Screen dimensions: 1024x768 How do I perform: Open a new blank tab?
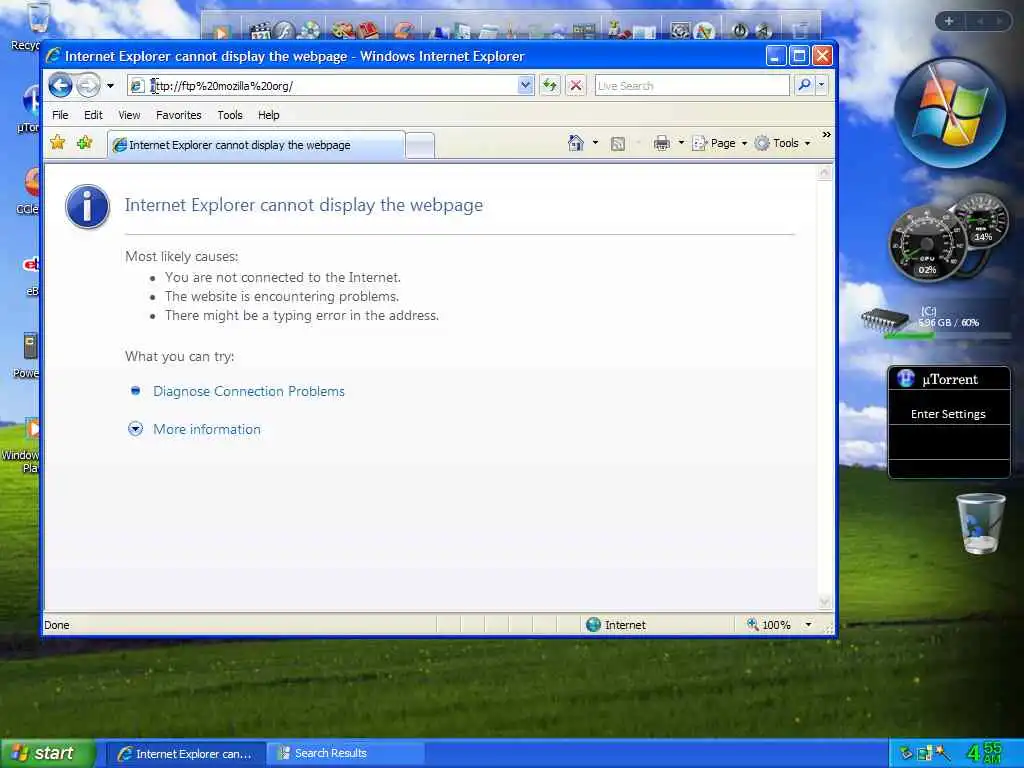[420, 145]
